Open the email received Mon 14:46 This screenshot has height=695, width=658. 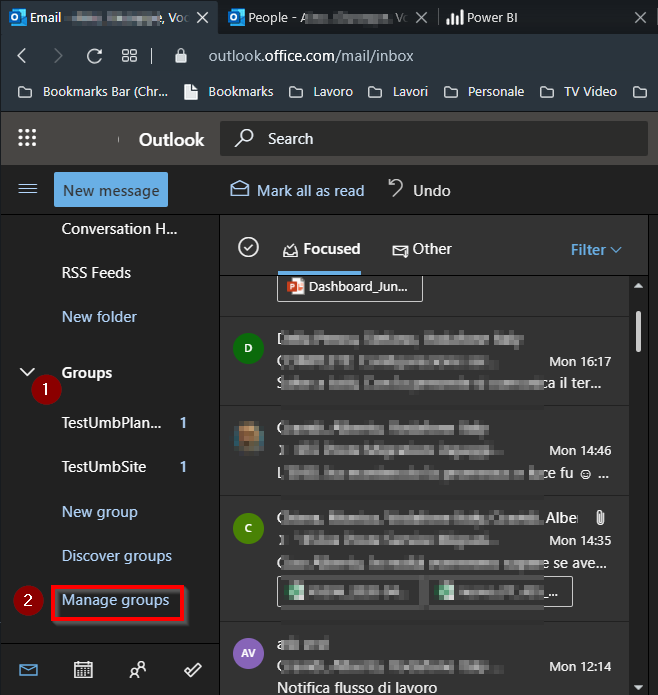[x=424, y=450]
